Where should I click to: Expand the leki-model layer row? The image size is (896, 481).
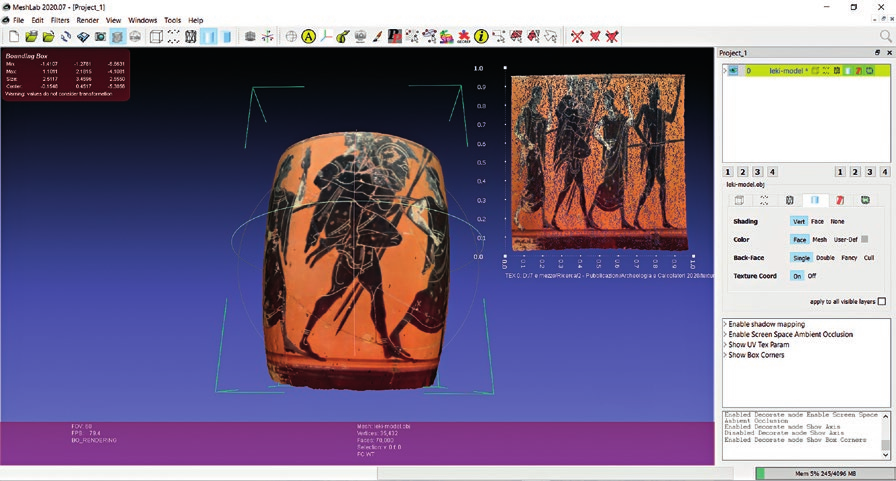click(x=725, y=71)
